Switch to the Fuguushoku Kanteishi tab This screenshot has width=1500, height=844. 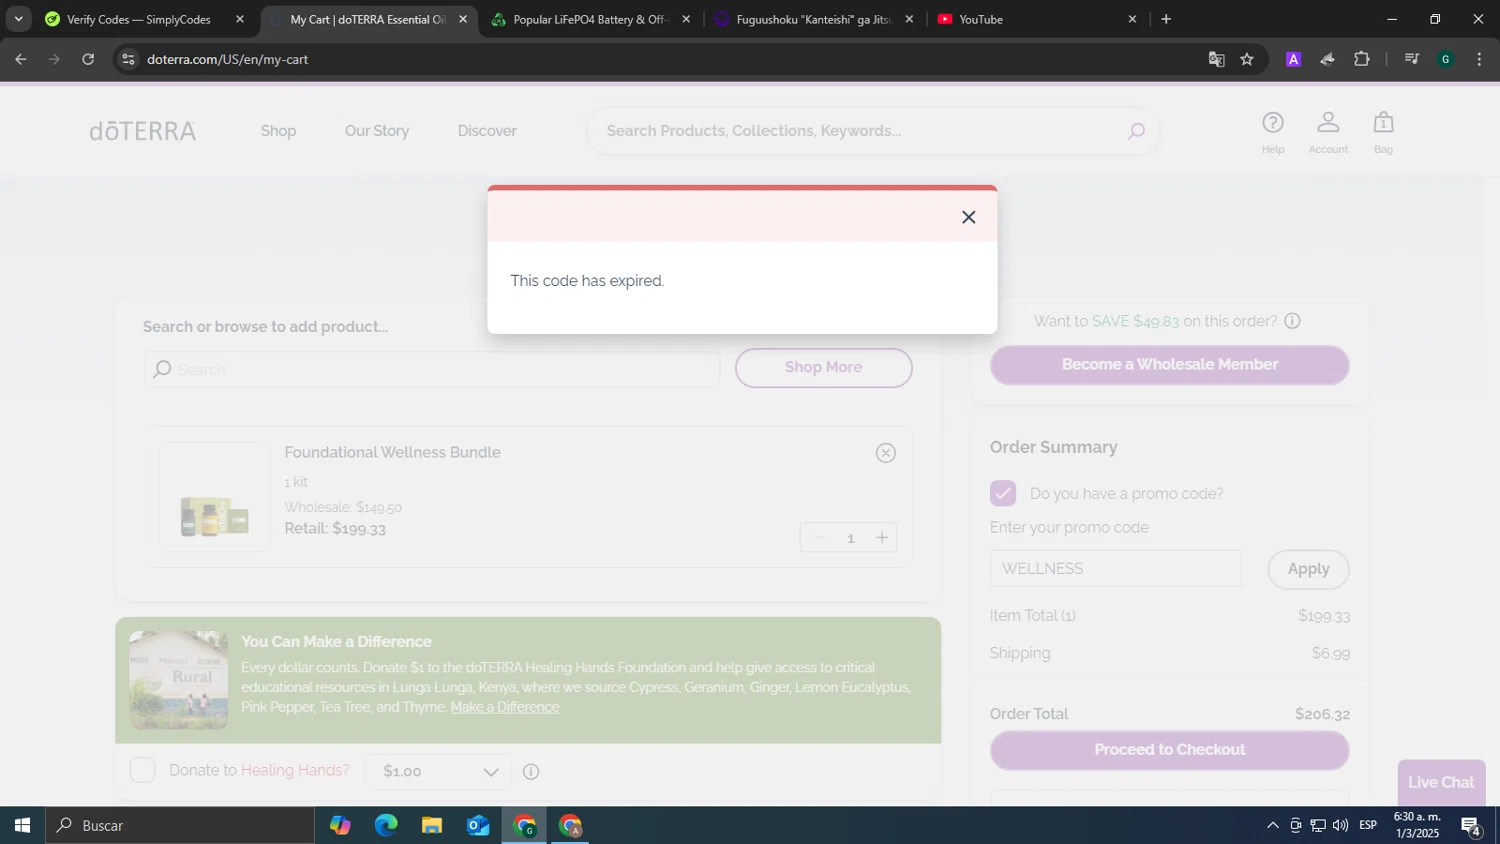[813, 19]
